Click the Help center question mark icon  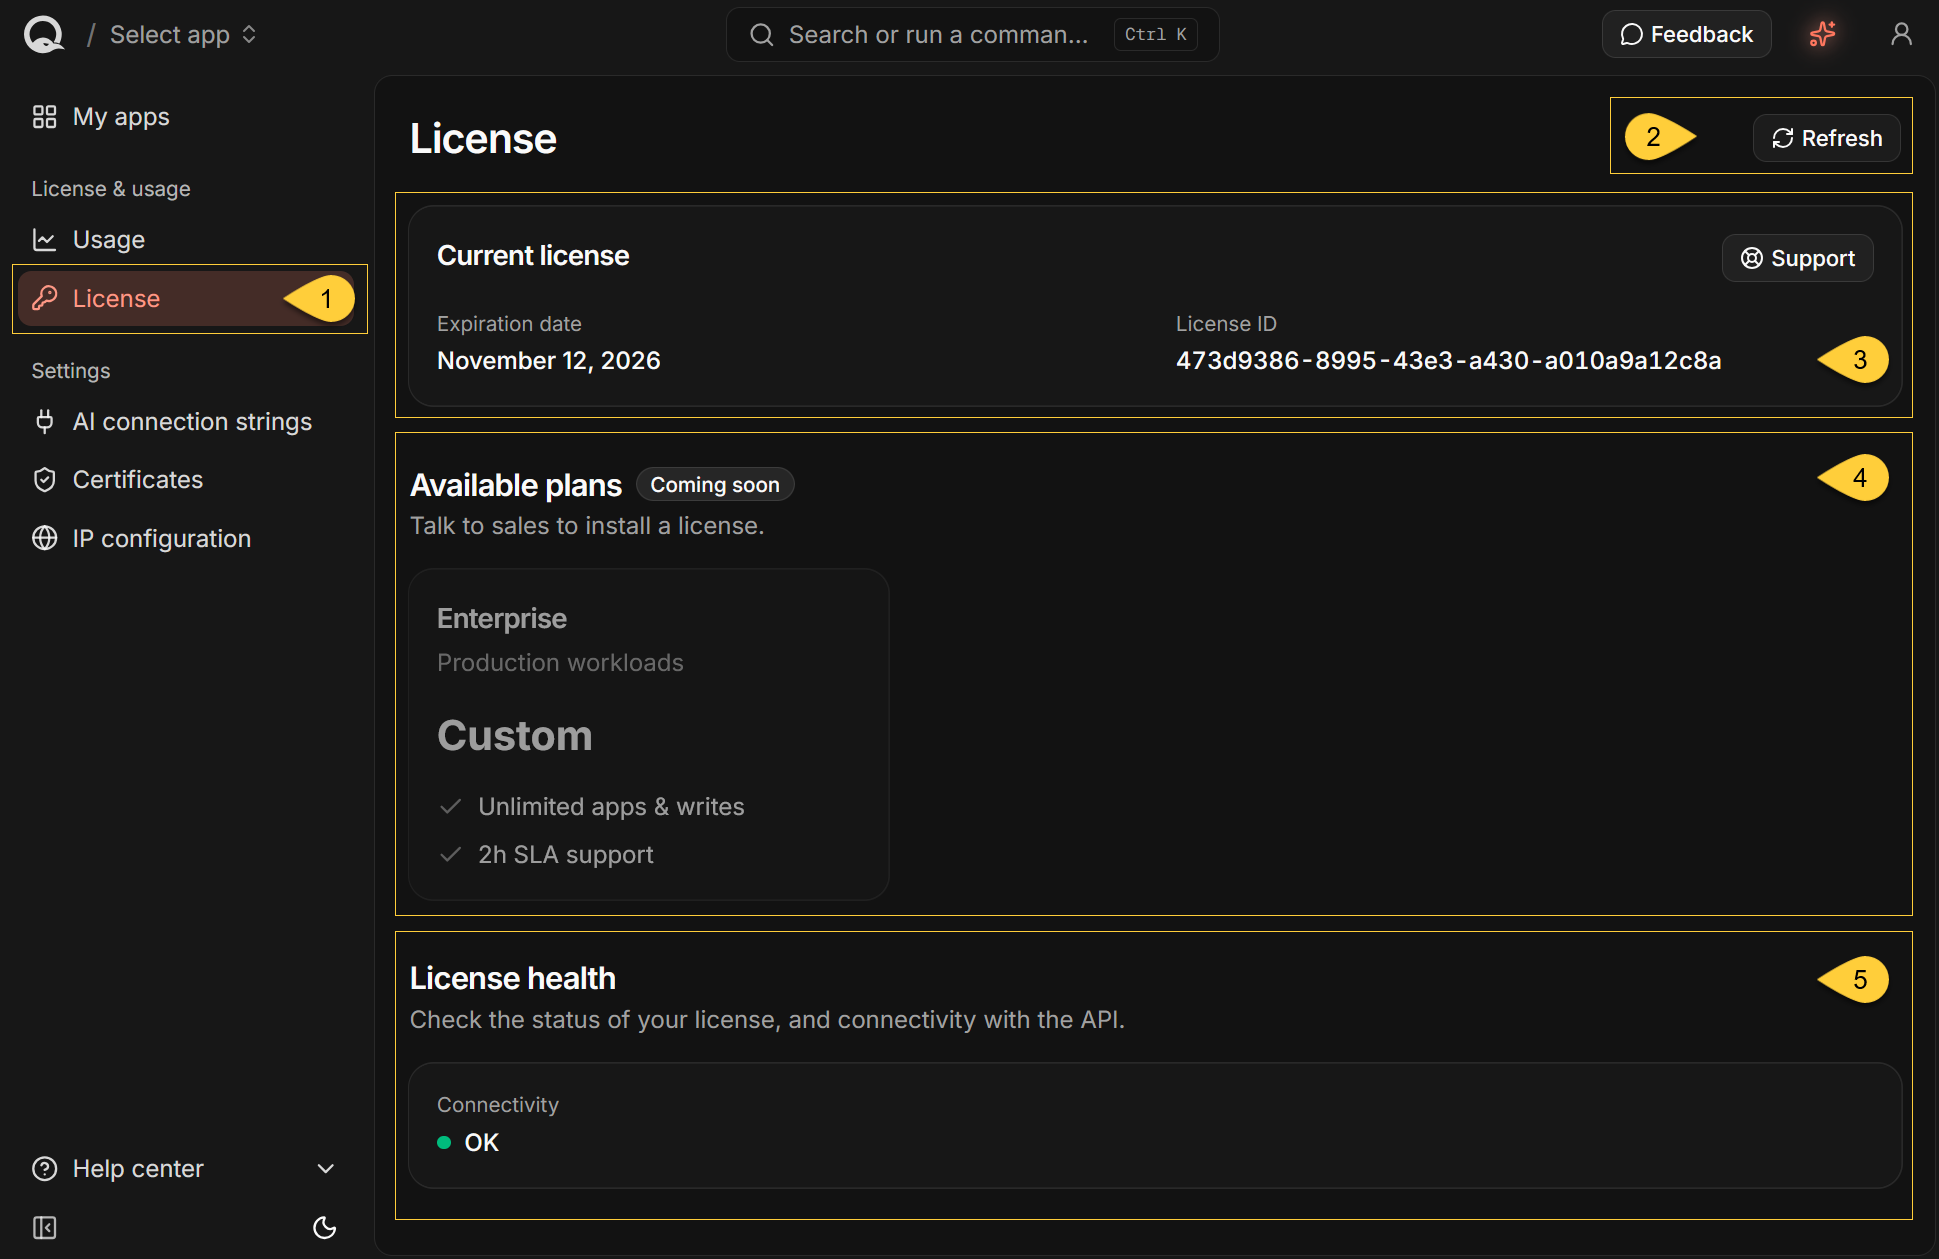pos(45,1169)
